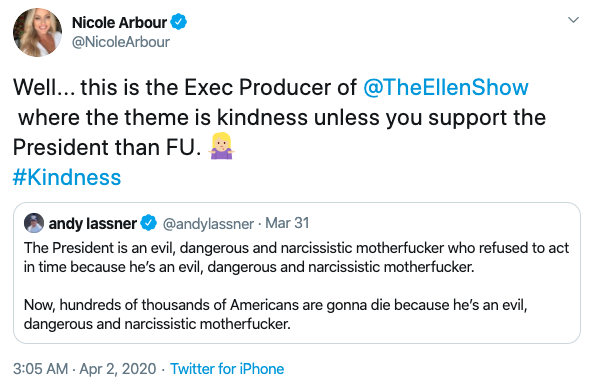
Task: Open the @TheEllenShow mention link
Action: pos(446,87)
